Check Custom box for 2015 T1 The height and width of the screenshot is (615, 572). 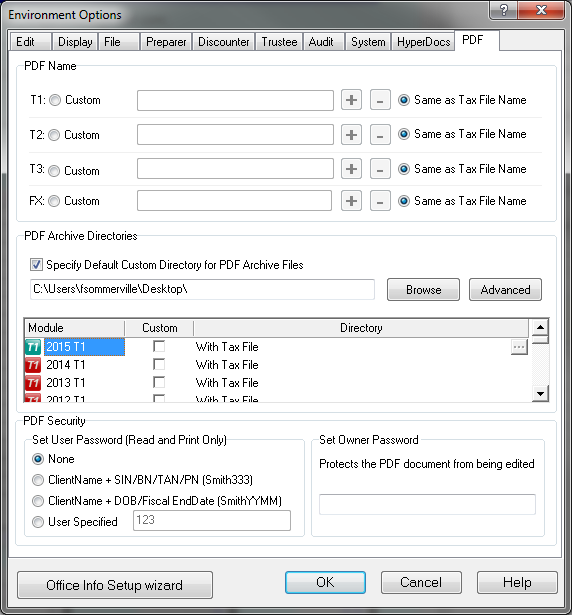tap(159, 346)
